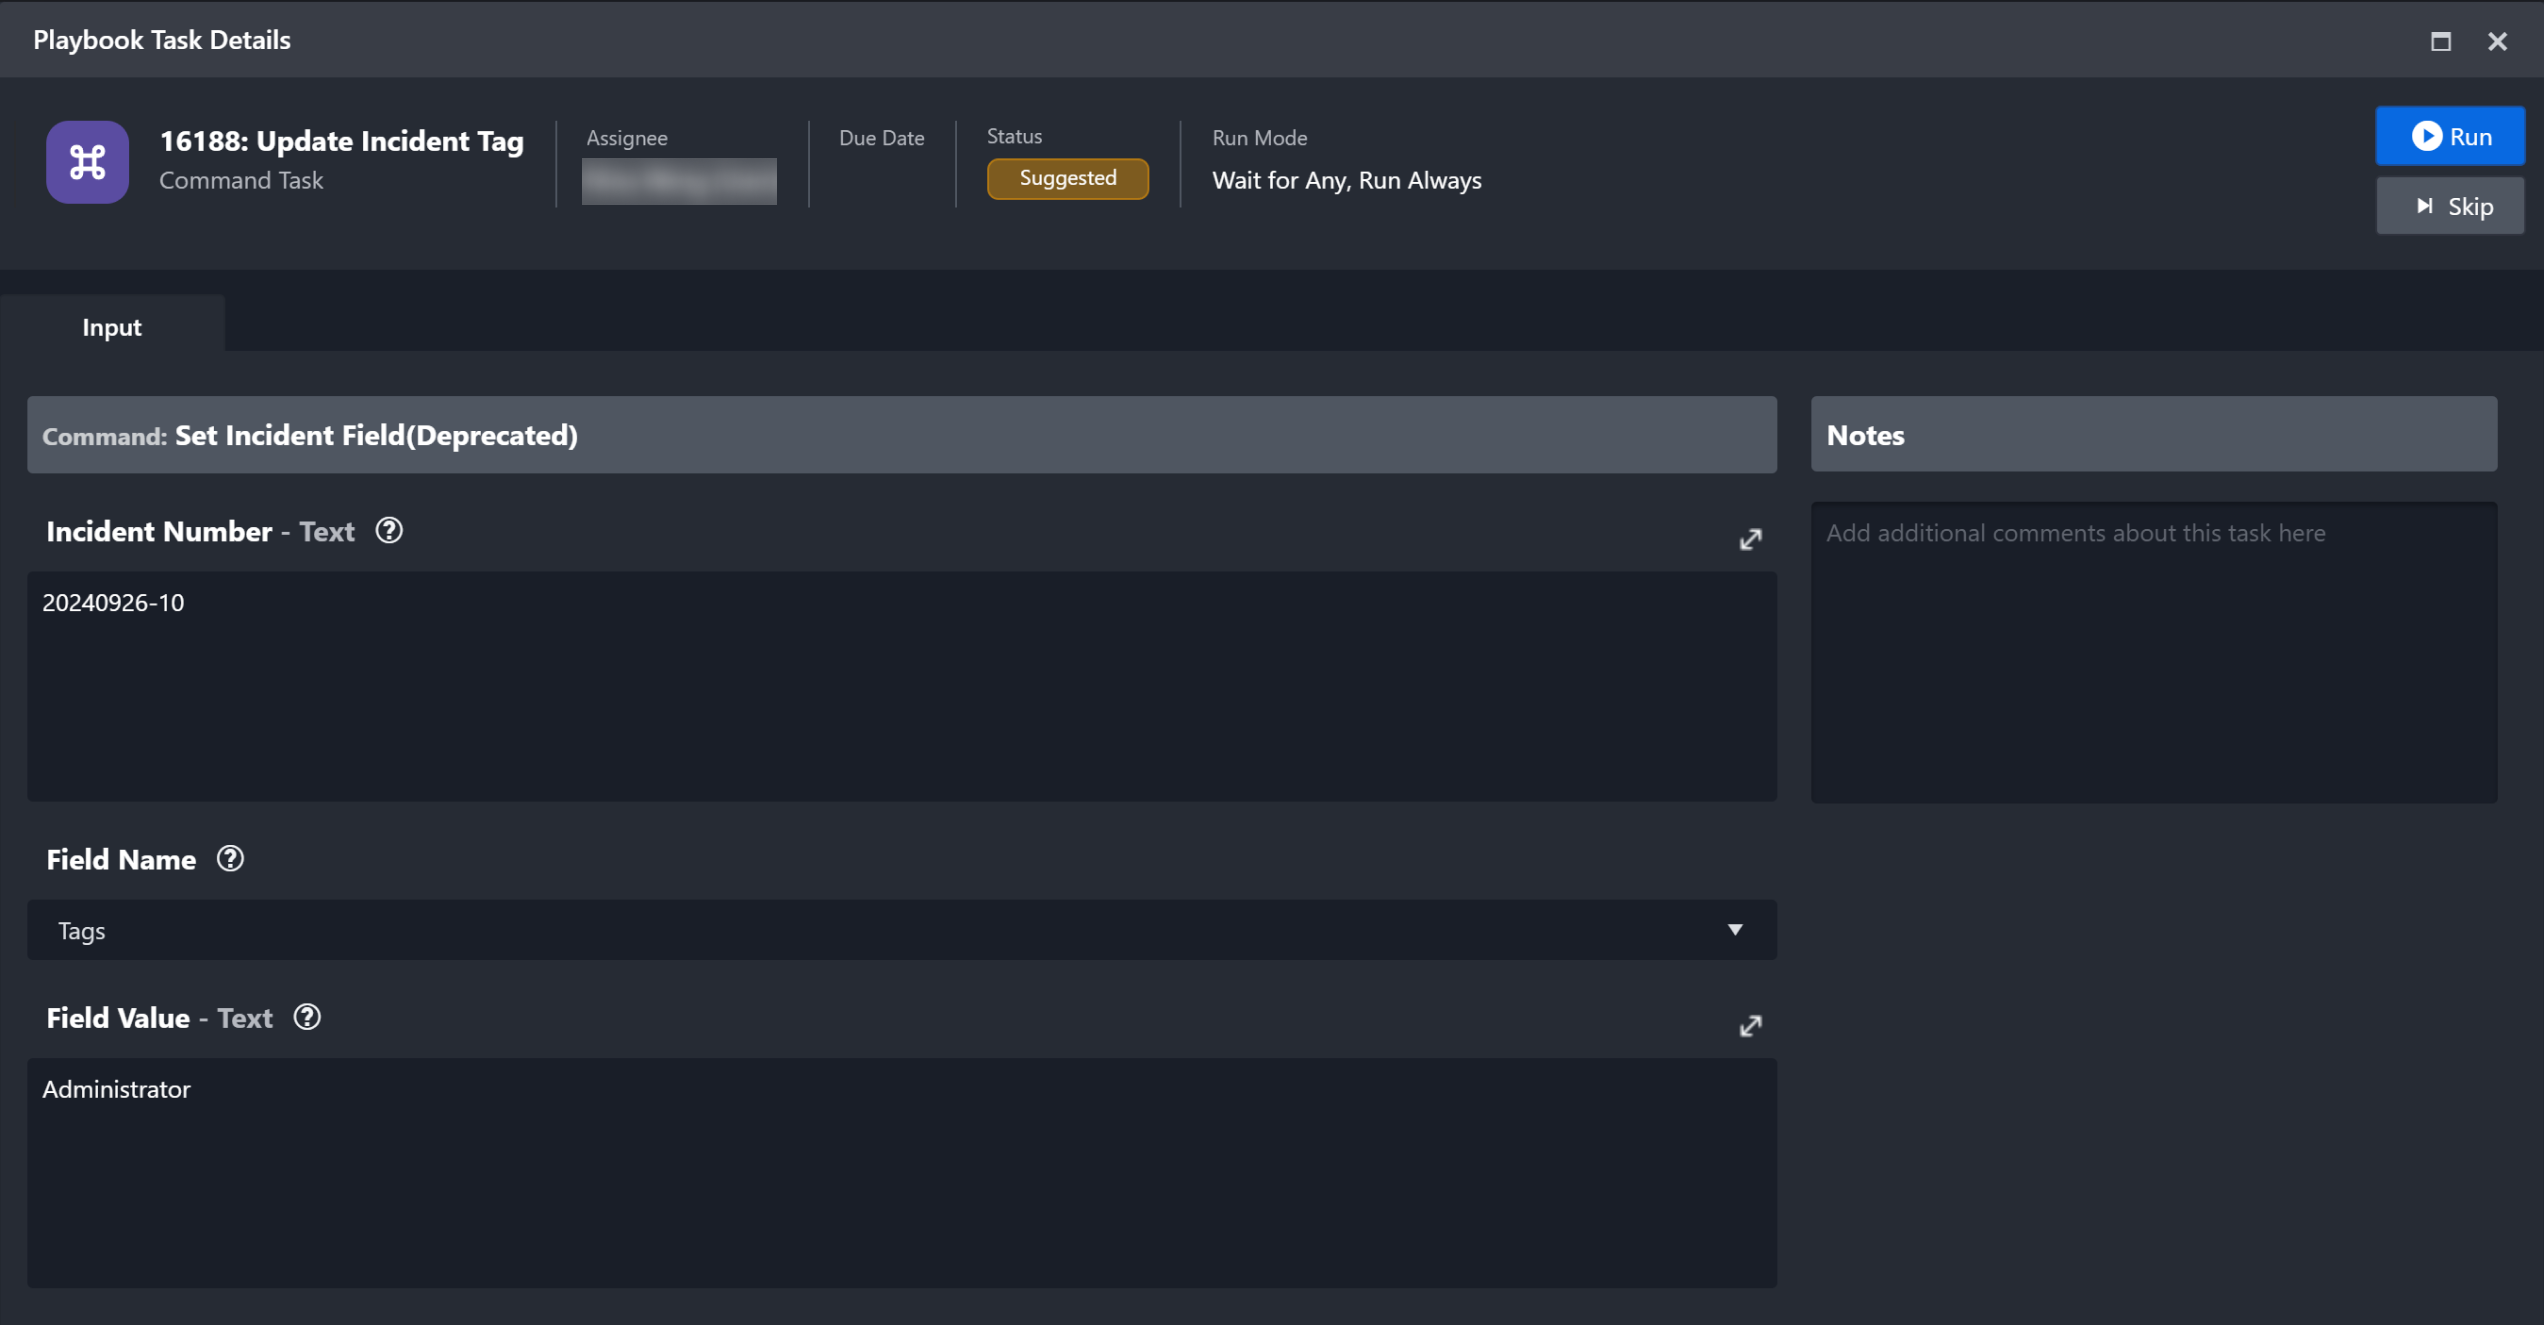Screen dimensions: 2544x1325
Task: Switch to the Input tab
Action: 112,327
